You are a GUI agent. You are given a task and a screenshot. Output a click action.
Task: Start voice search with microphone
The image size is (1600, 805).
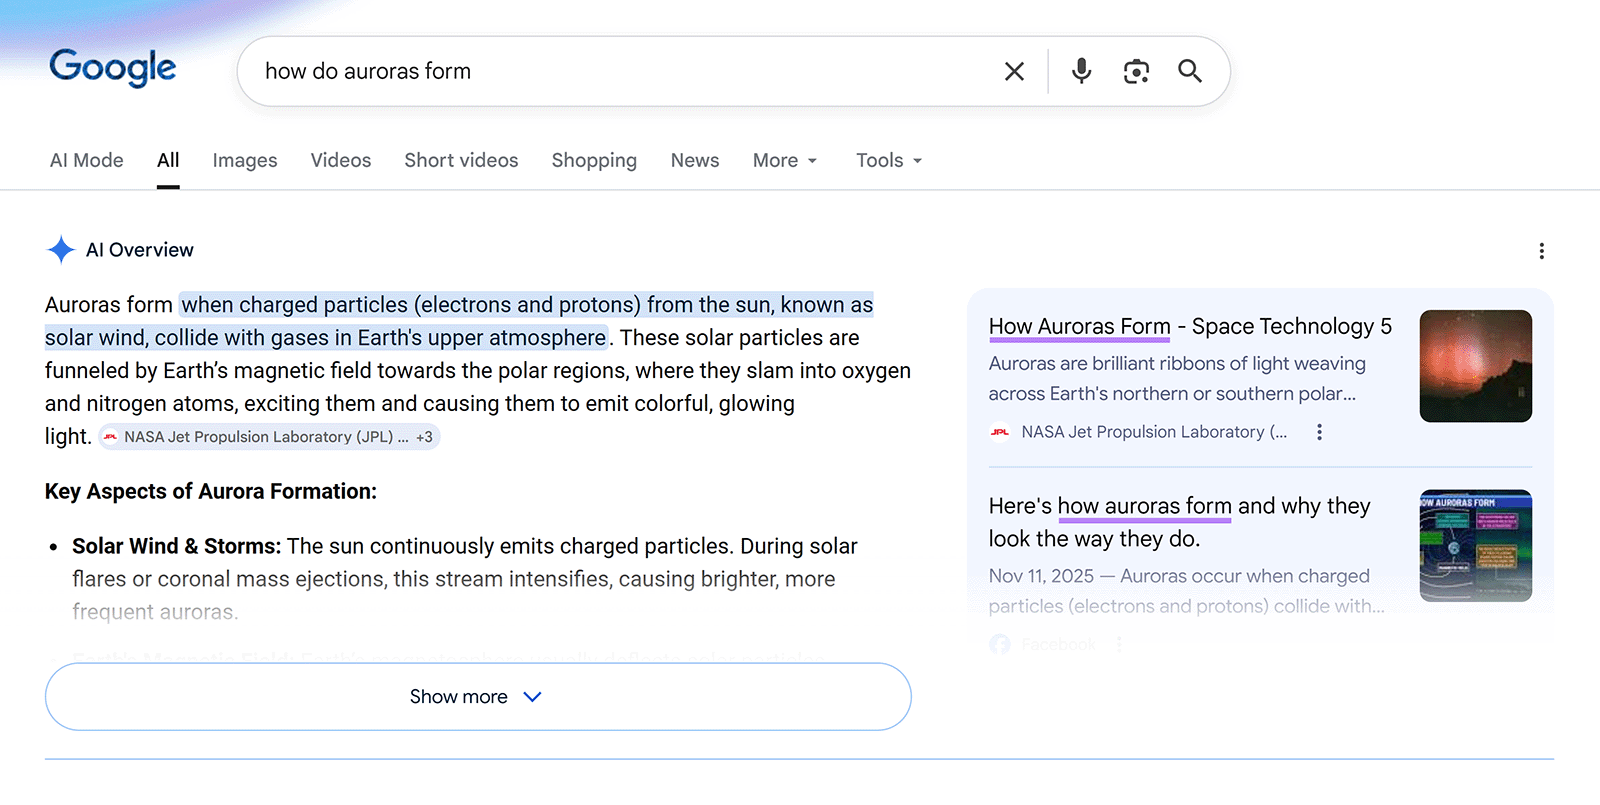tap(1081, 71)
